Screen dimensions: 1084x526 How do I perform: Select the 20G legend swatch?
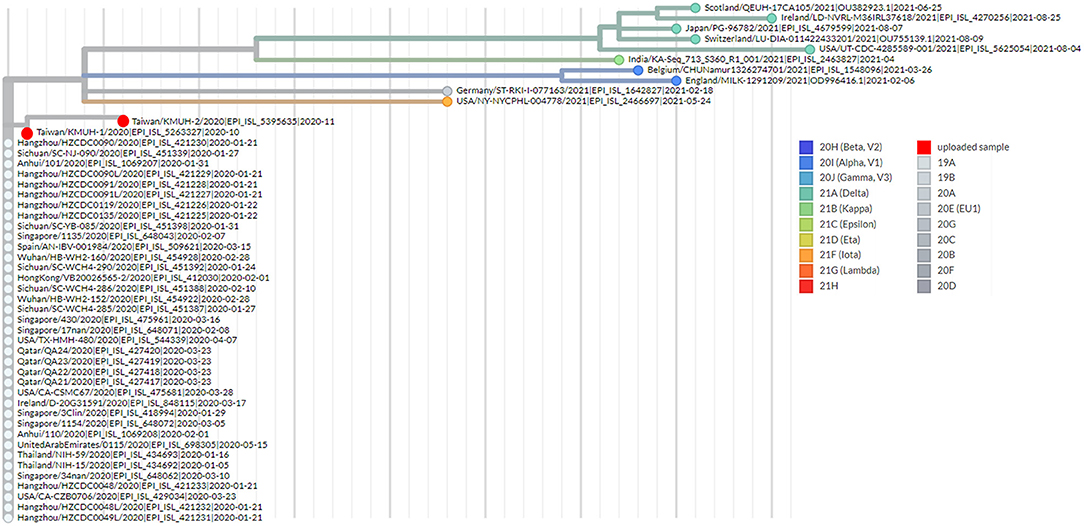(x=924, y=224)
